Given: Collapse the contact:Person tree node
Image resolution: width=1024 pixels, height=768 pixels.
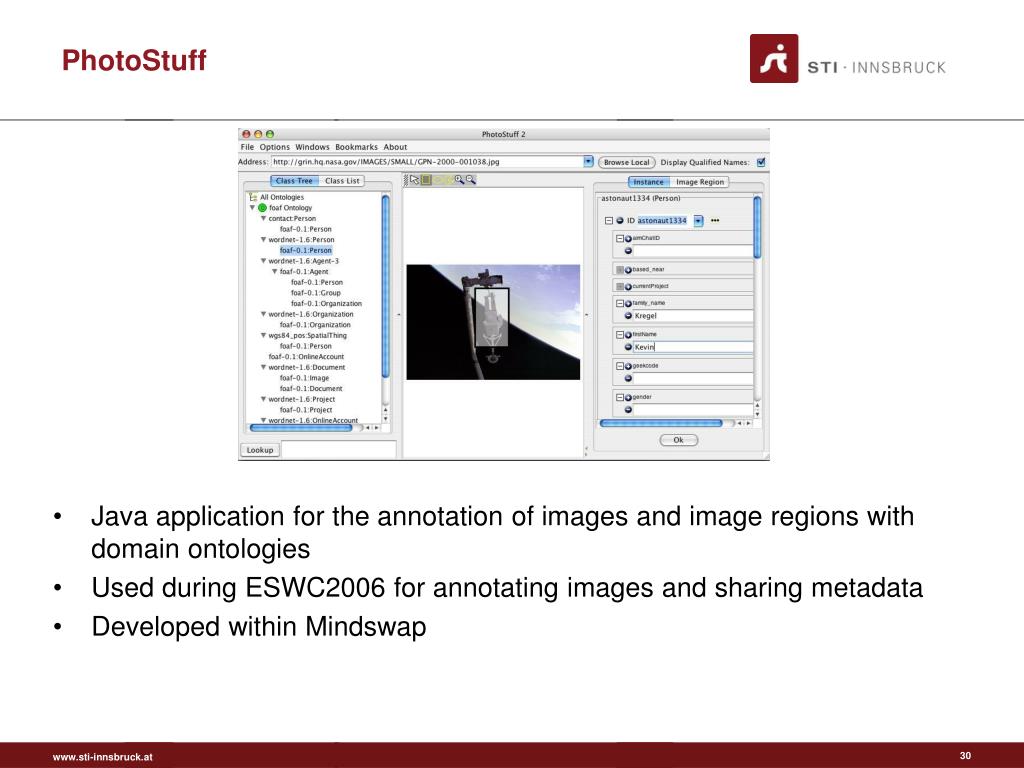Looking at the screenshot, I should (263, 219).
